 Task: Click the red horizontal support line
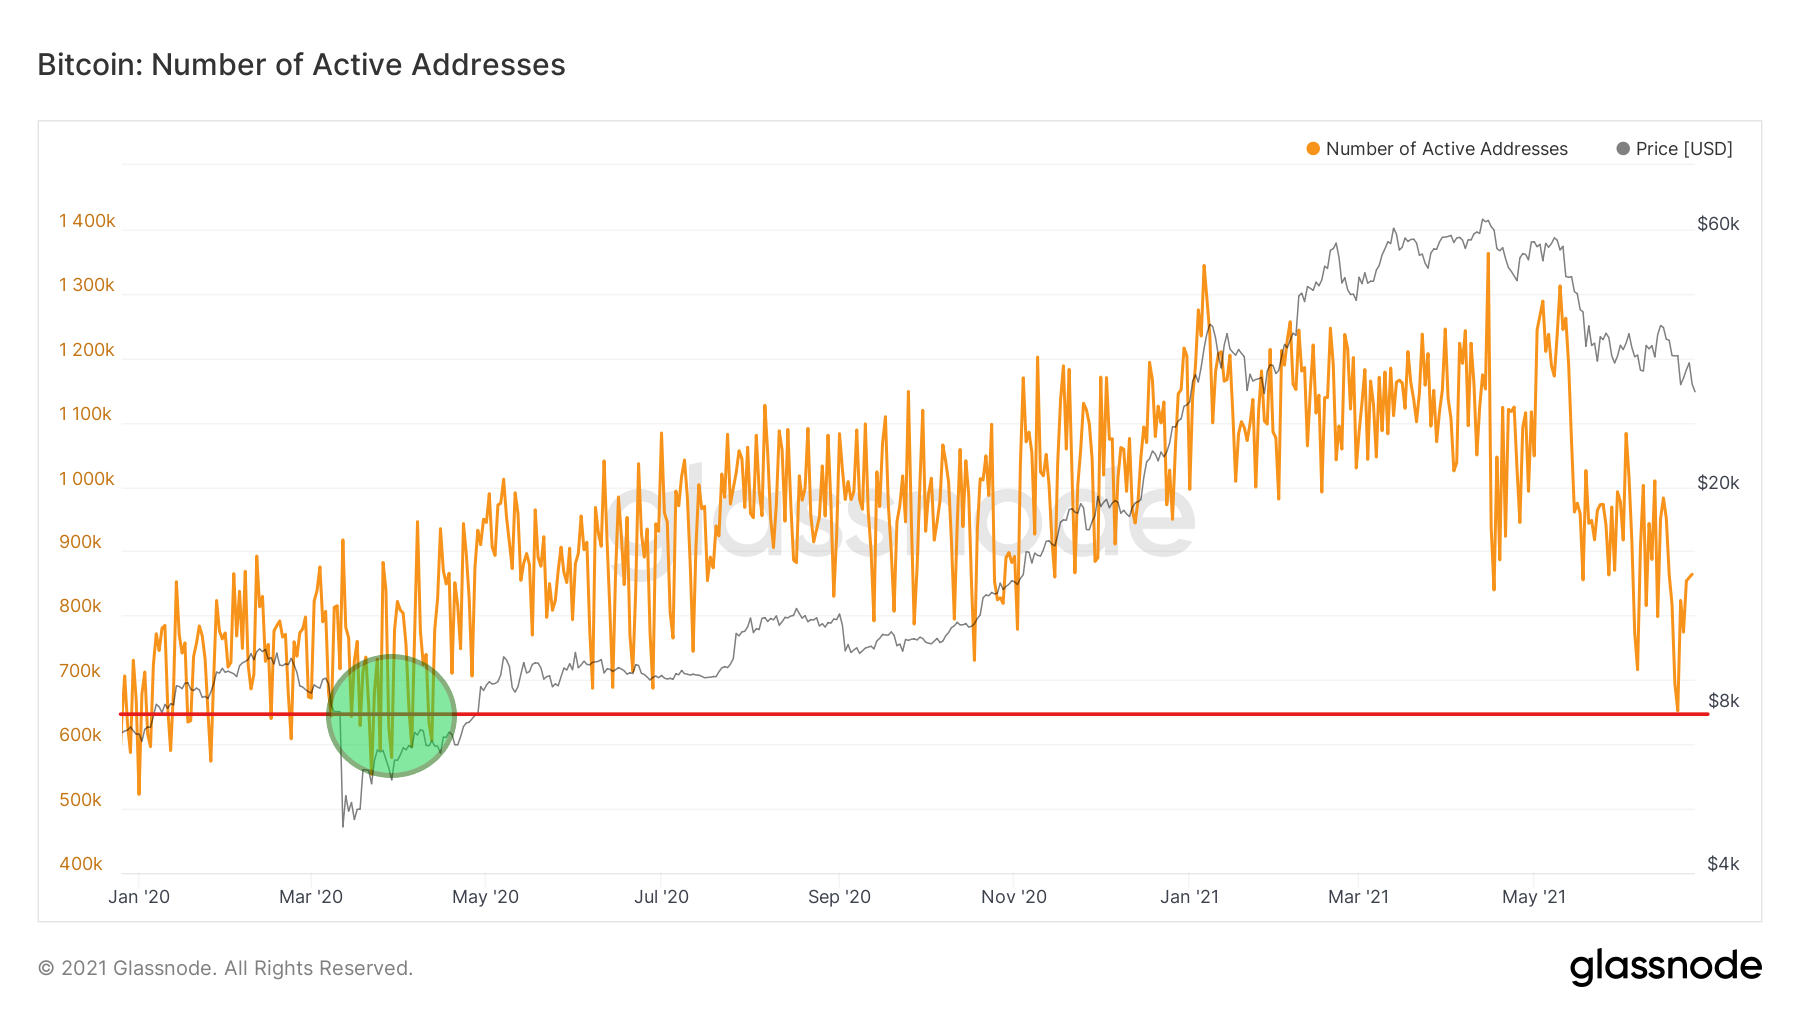click(x=900, y=714)
